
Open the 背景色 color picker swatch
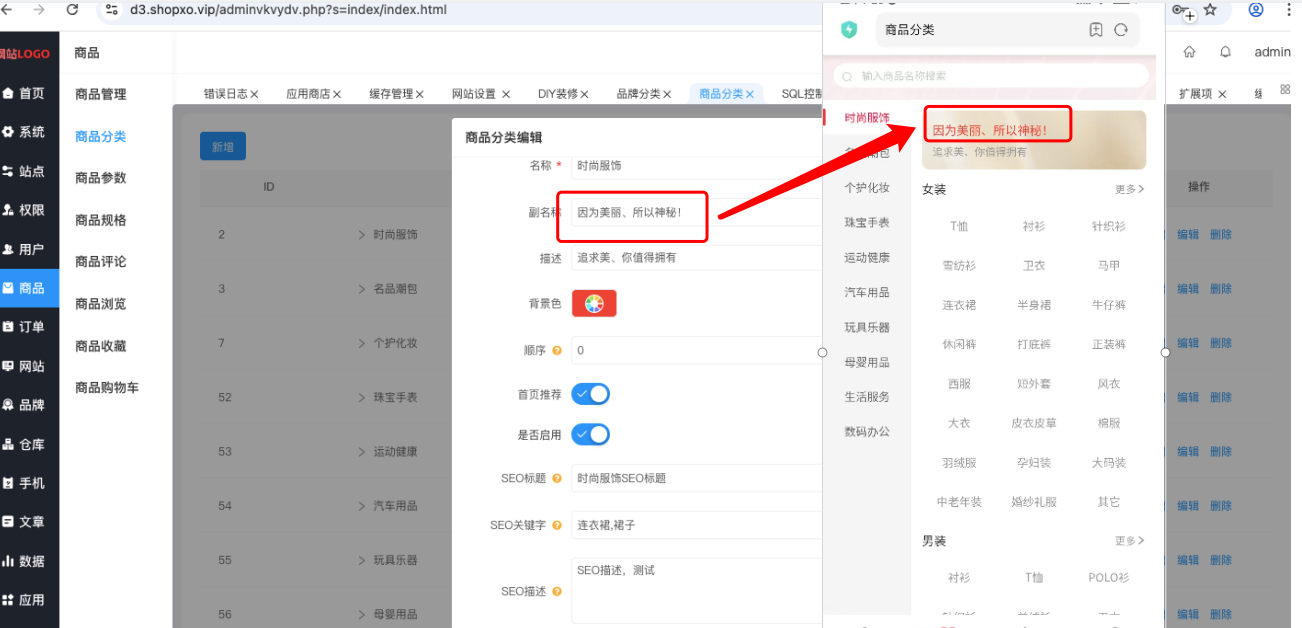point(594,304)
